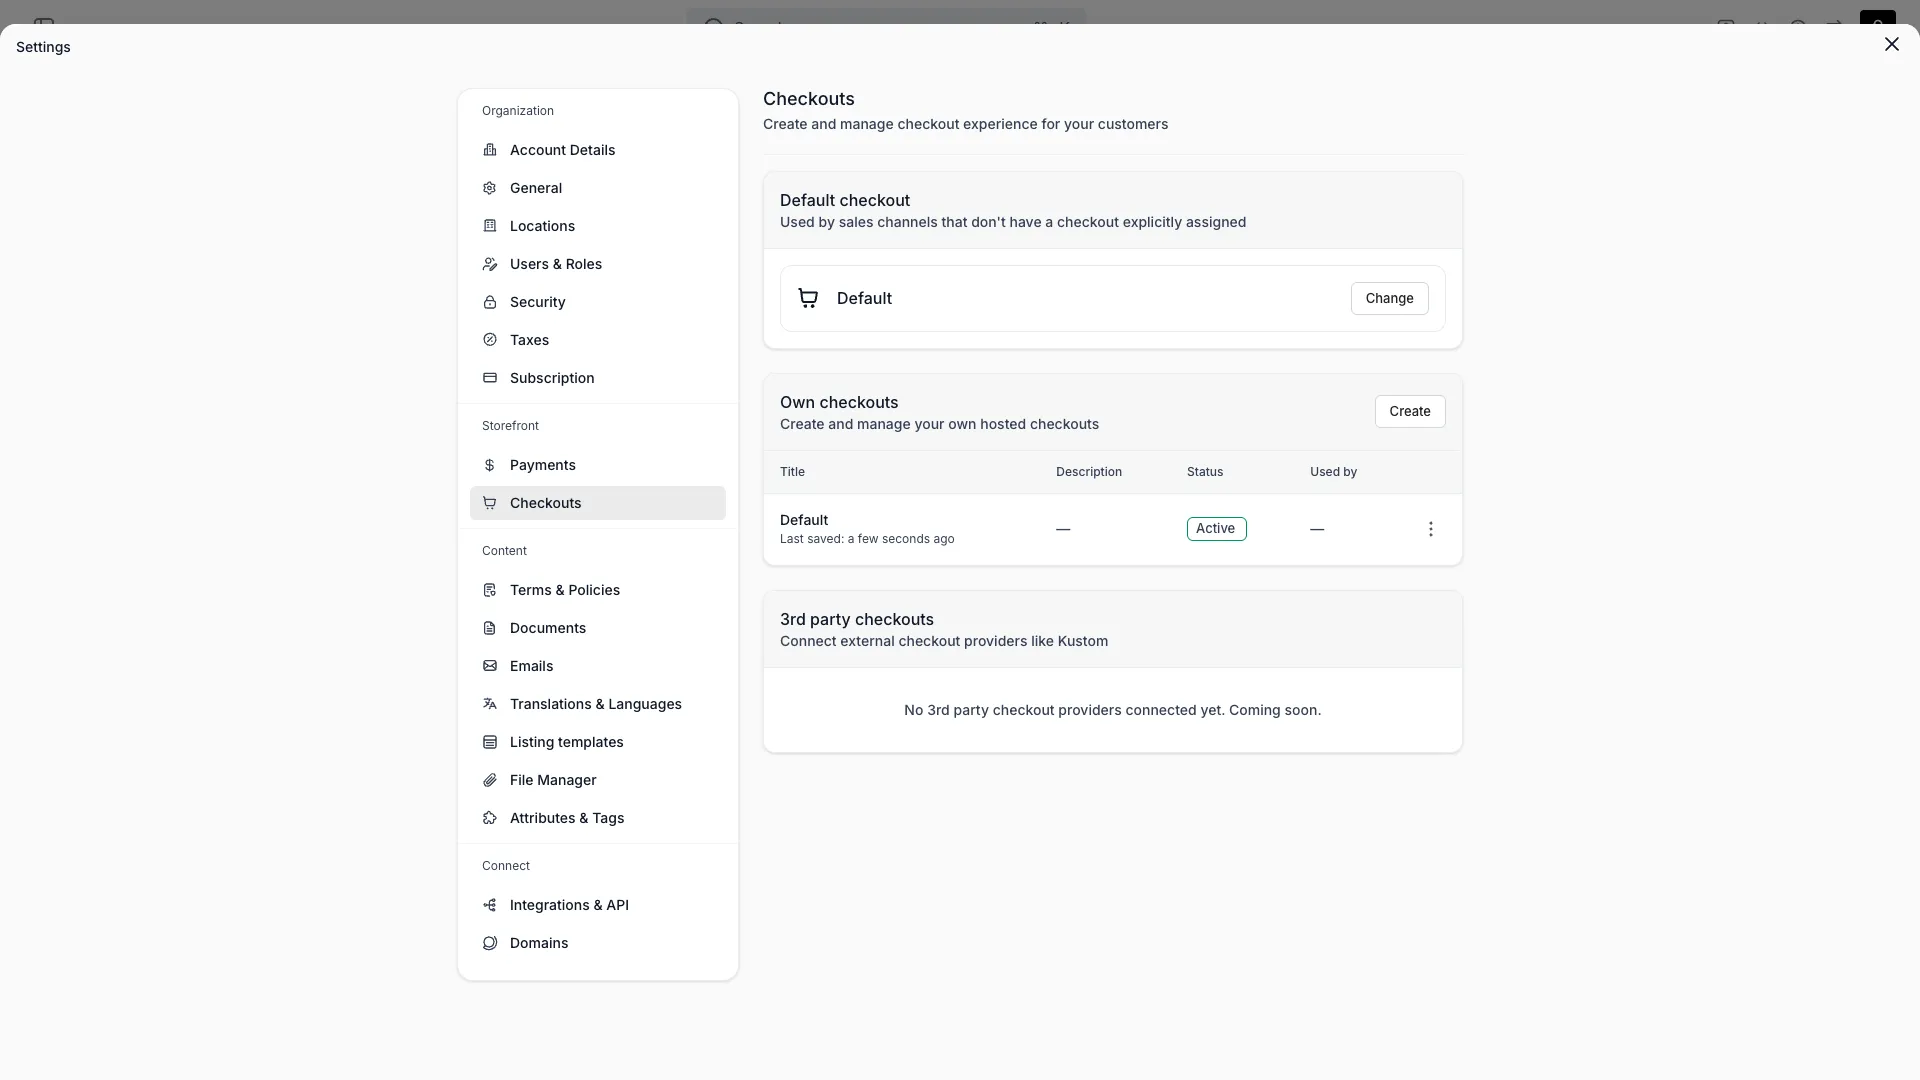Click the Active status badge
Image resolution: width=1920 pixels, height=1080 pixels.
1216,529
